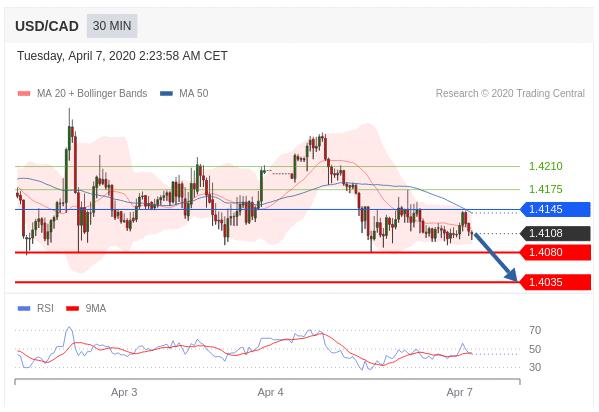Click the Apr 3 date axis label
This screenshot has height=412, width=599.
click(124, 393)
